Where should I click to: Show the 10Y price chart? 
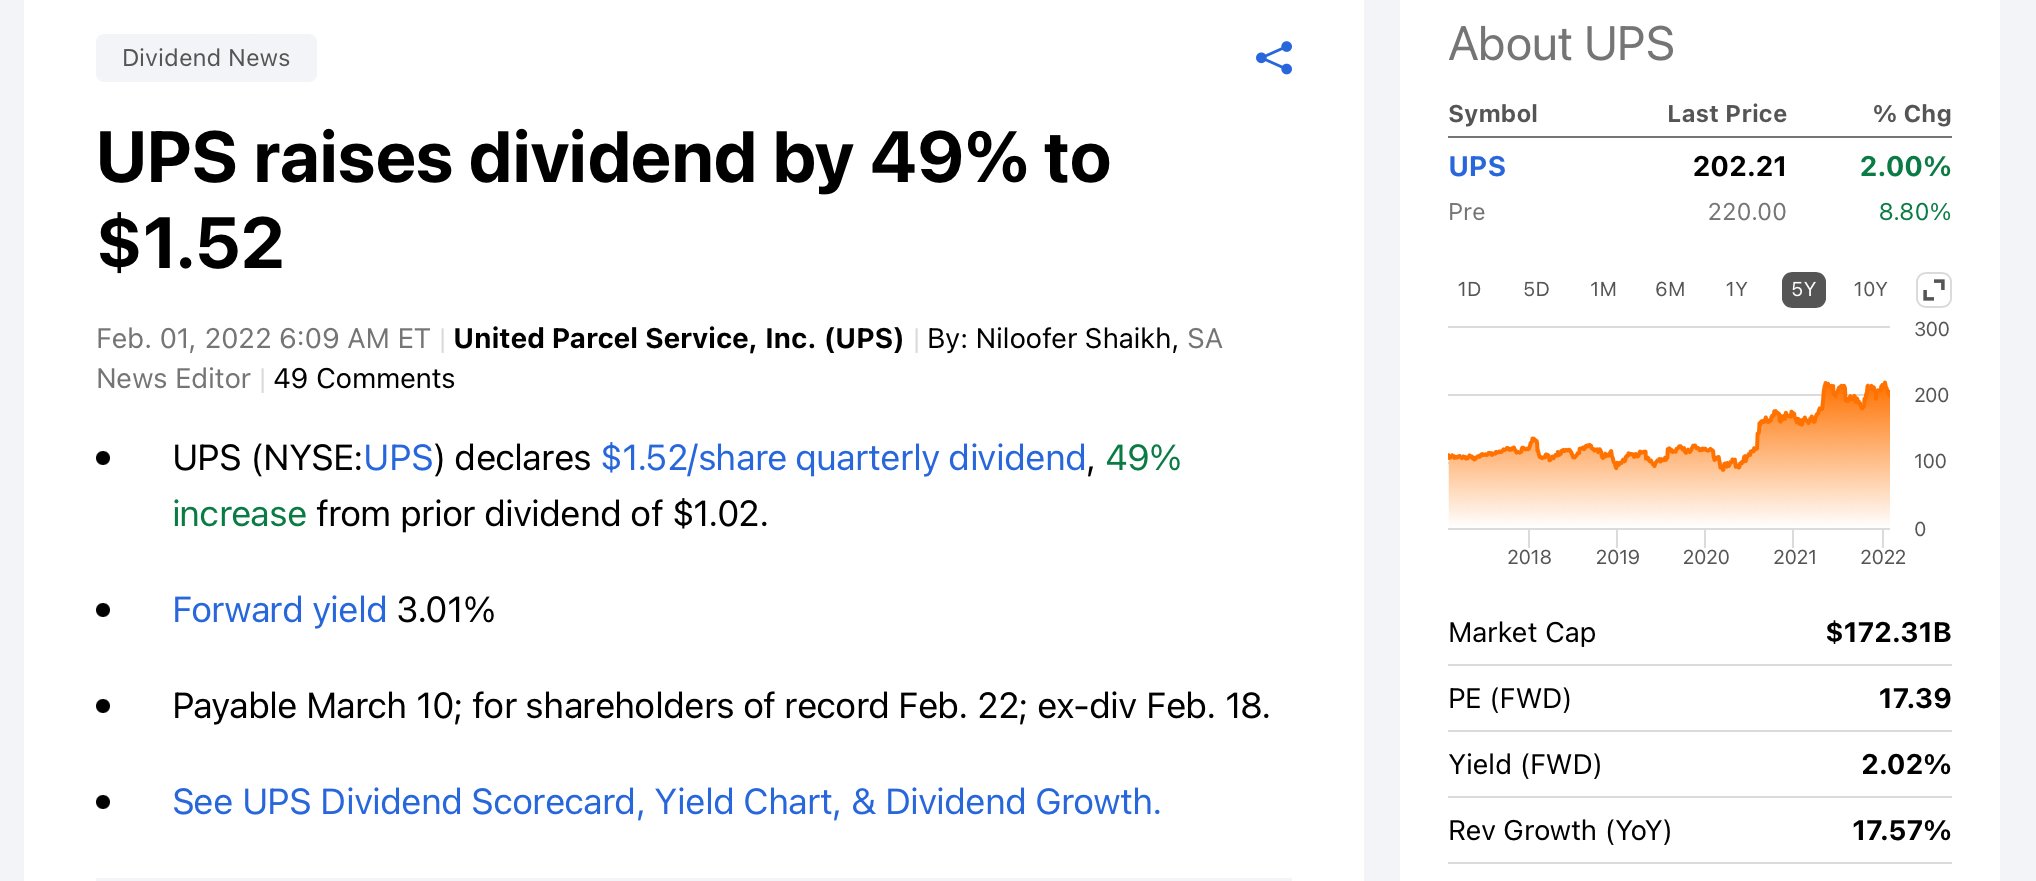(x=1870, y=290)
